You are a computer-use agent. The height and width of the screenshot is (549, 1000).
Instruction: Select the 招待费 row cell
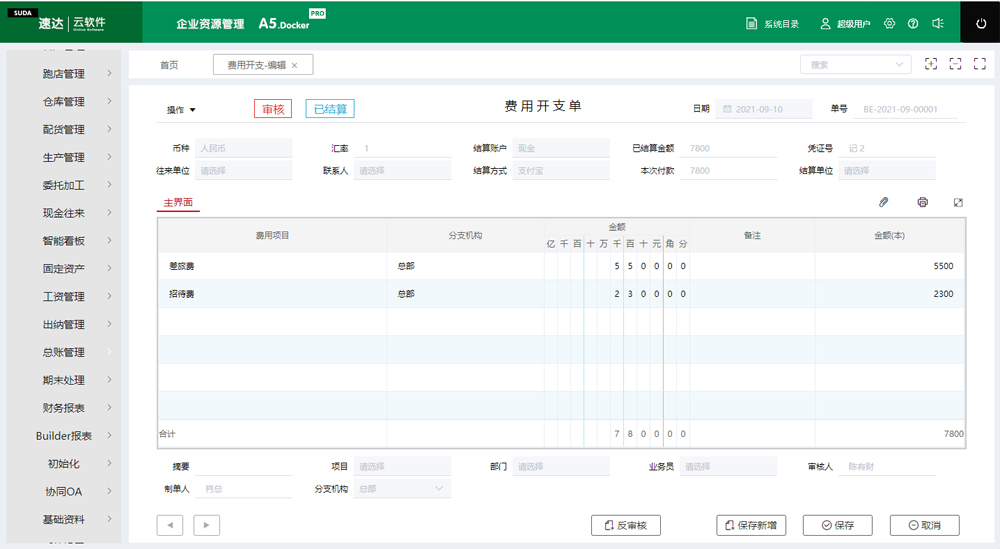[x=272, y=294]
